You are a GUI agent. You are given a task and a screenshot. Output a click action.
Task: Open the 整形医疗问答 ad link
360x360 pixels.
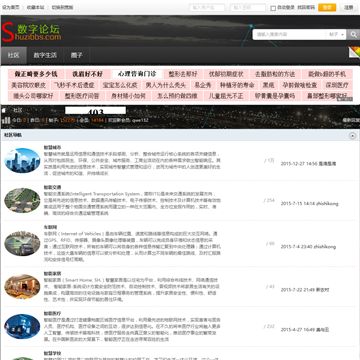[82, 96]
